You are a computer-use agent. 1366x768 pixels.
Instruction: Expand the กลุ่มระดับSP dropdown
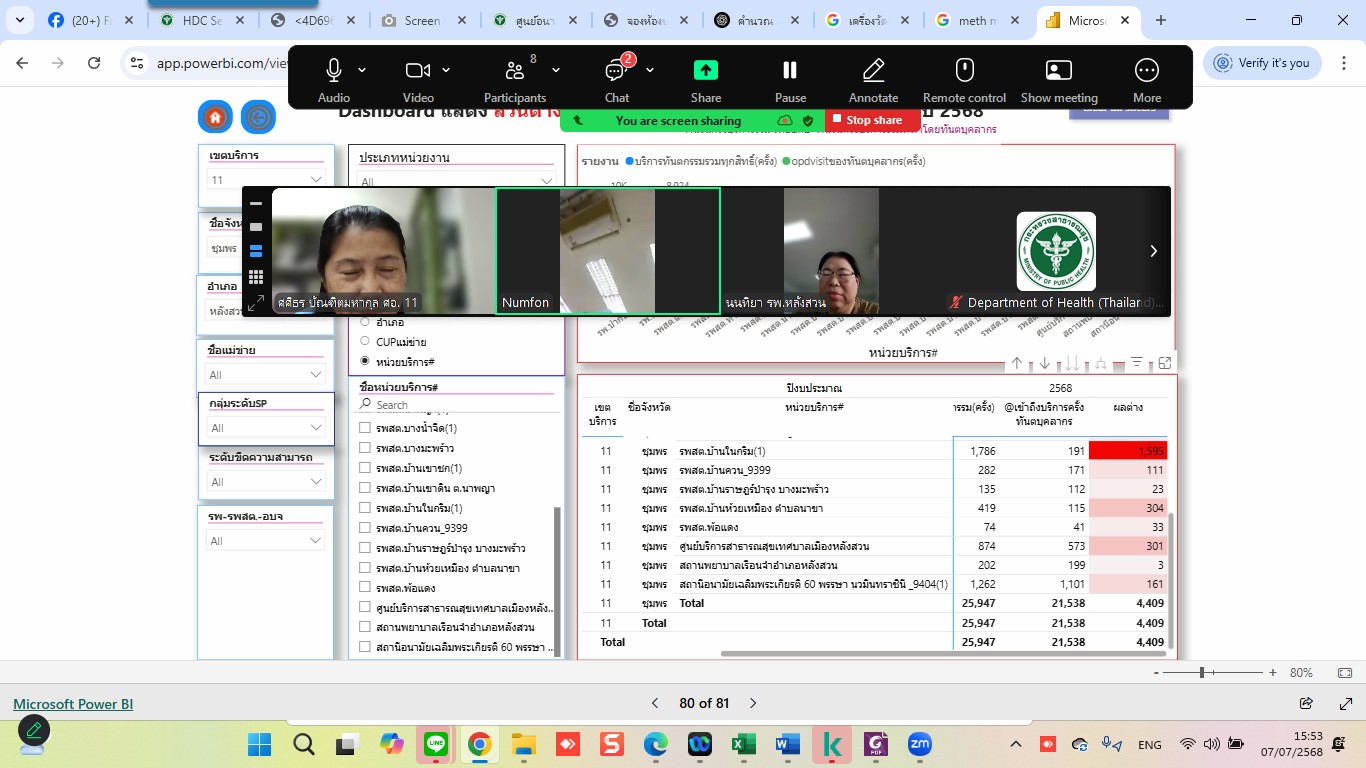(x=265, y=428)
